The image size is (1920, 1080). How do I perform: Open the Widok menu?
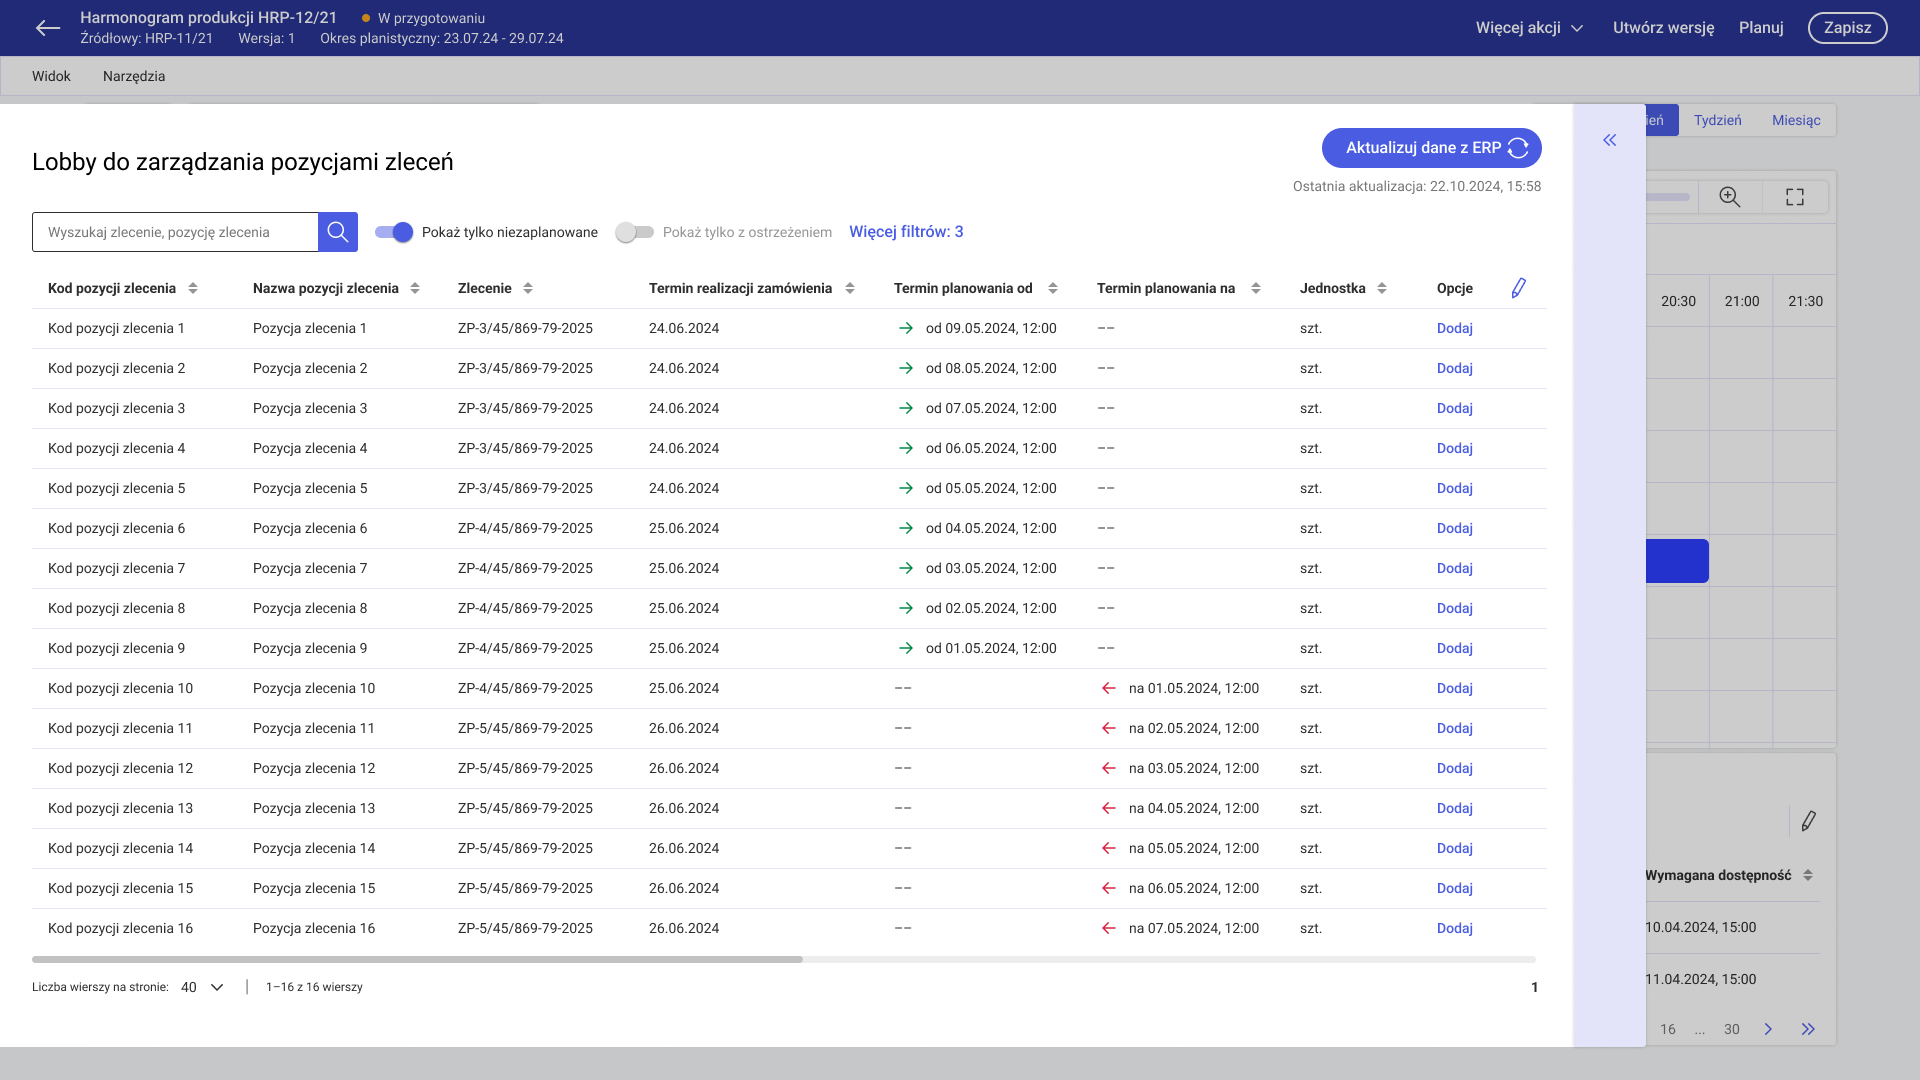pos(51,76)
